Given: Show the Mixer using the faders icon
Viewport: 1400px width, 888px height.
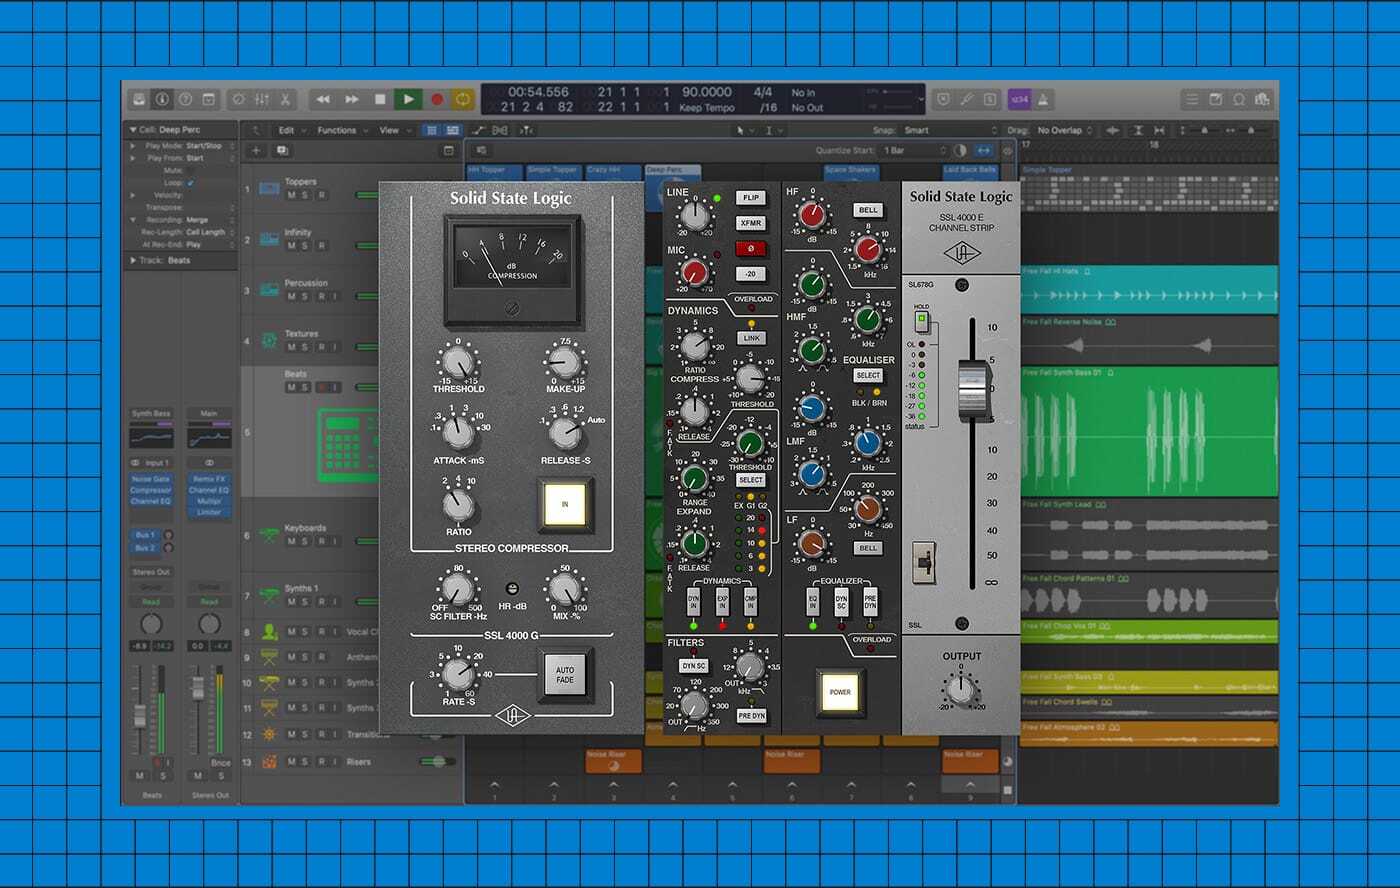Looking at the screenshot, I should (262, 99).
